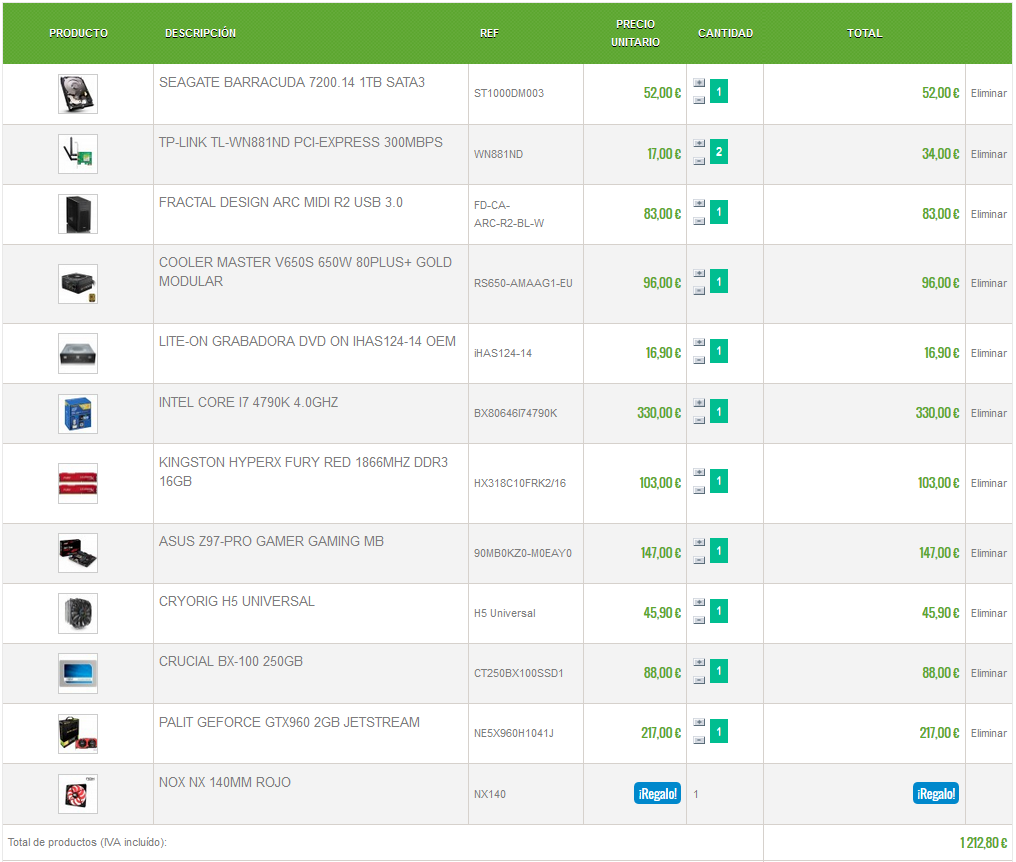View Asus Z97 motherboard thumbnail
This screenshot has height=862, width=1016.
pyautogui.click(x=78, y=553)
